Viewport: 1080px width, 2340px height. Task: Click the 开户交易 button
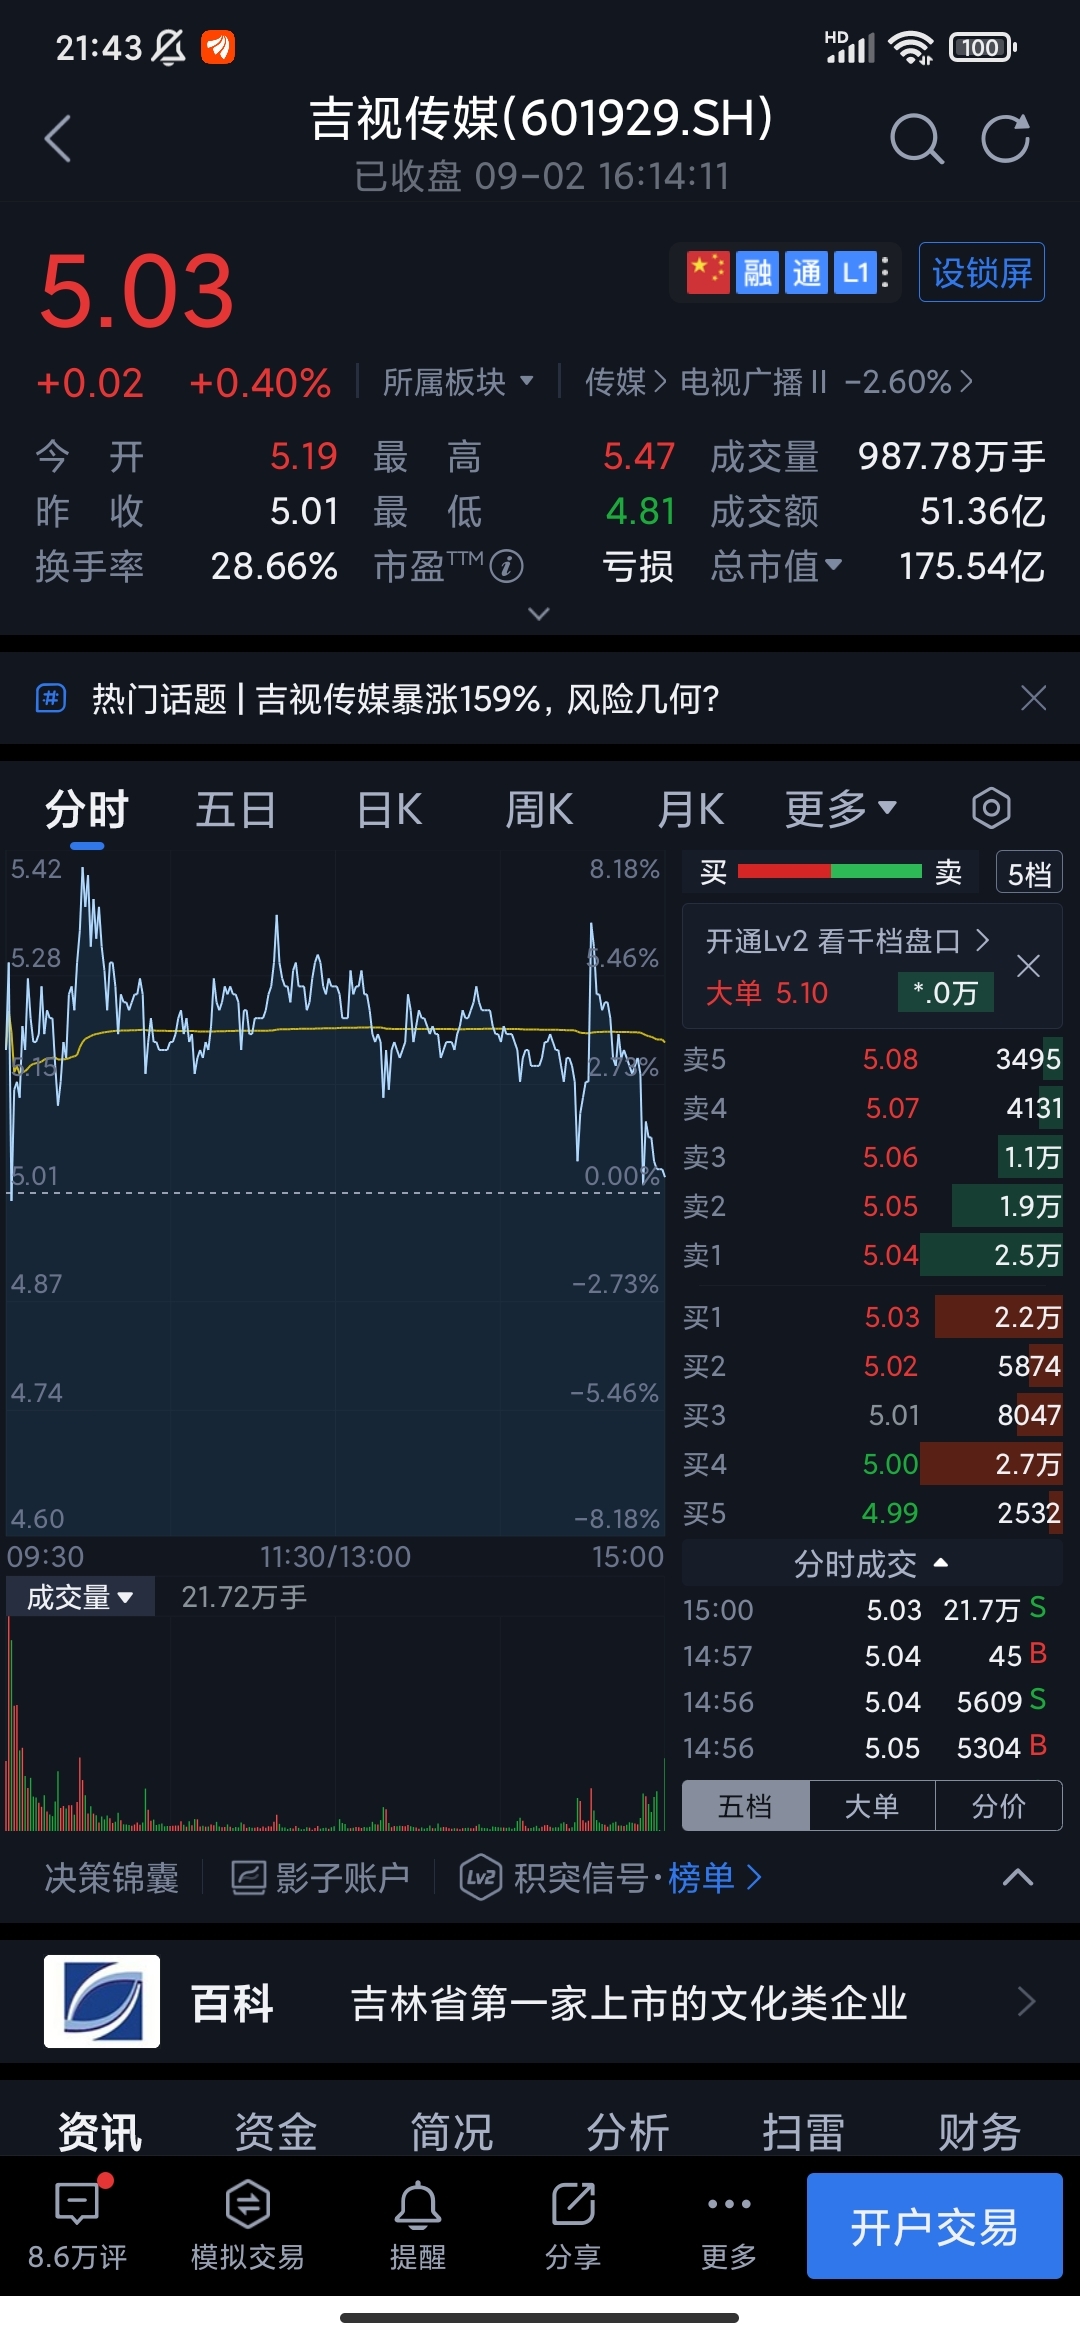click(x=934, y=2226)
